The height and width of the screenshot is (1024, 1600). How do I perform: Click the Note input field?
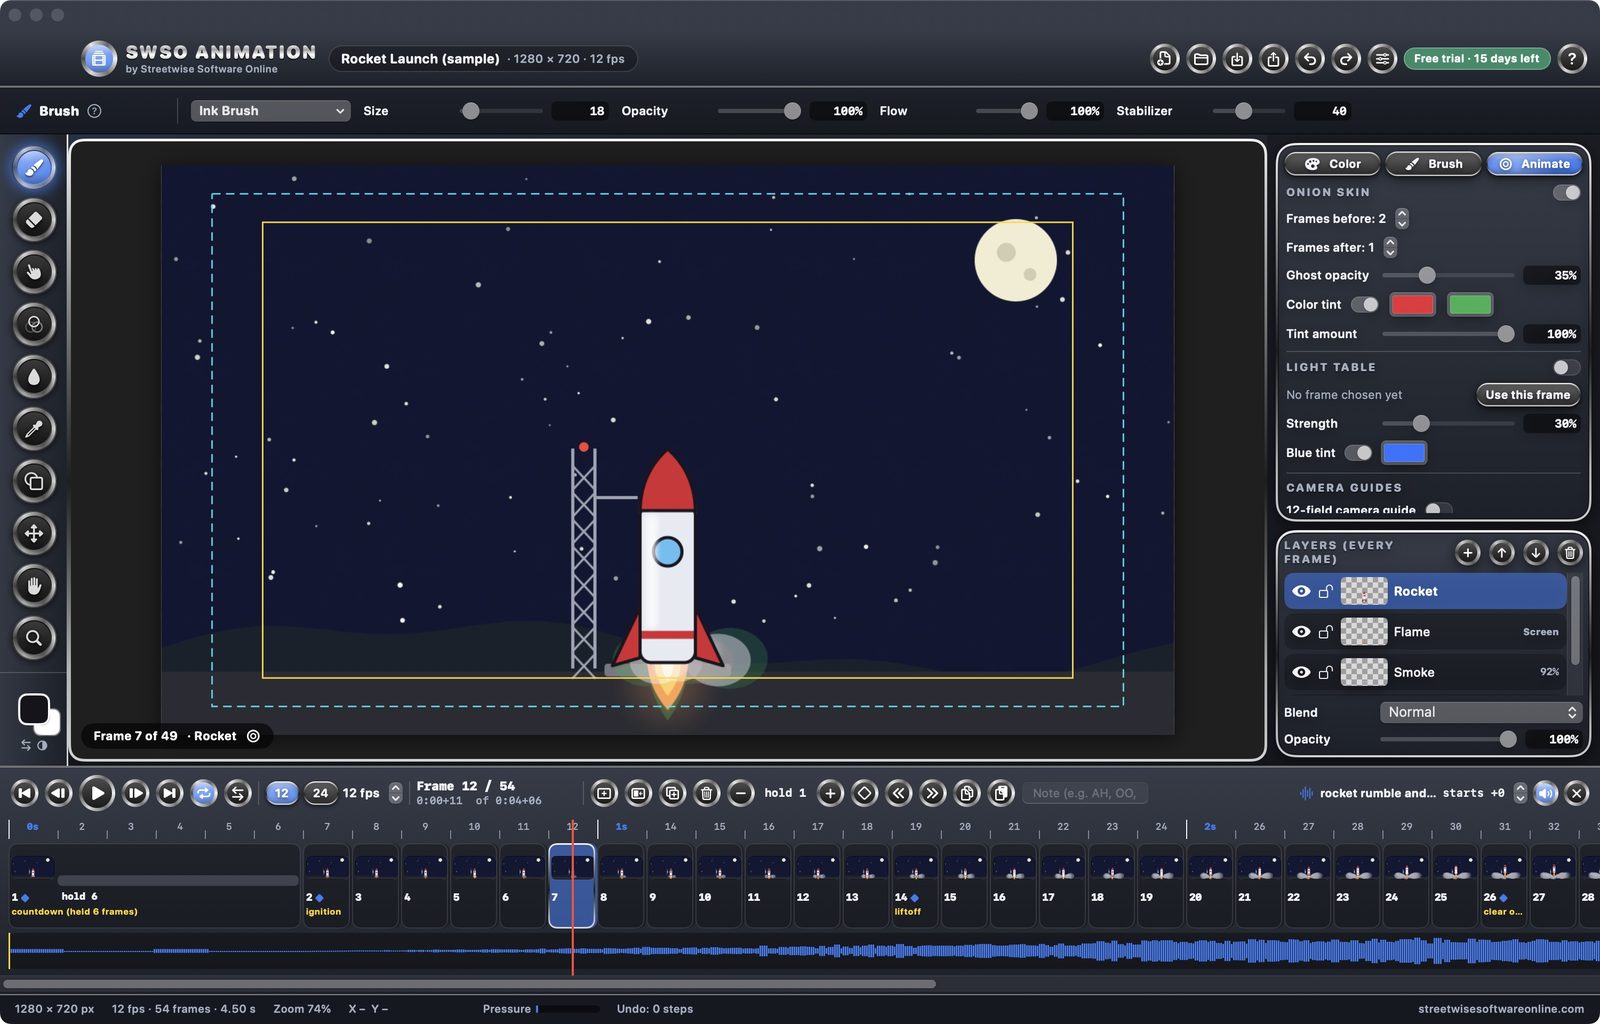pos(1085,793)
